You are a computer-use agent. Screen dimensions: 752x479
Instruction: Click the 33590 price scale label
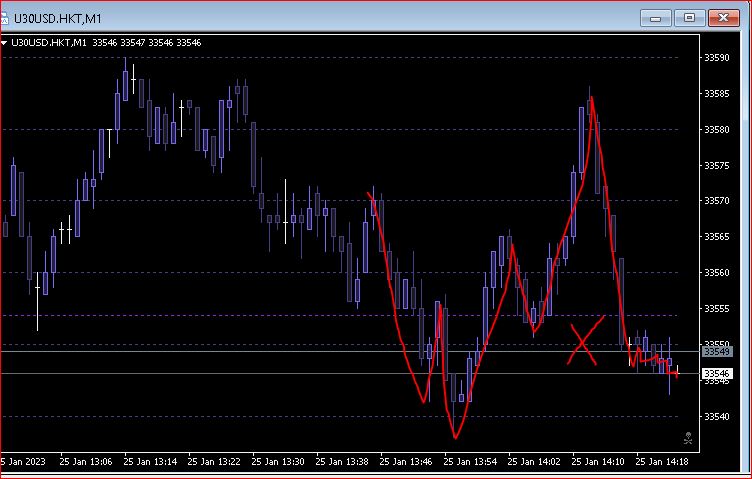[717, 58]
